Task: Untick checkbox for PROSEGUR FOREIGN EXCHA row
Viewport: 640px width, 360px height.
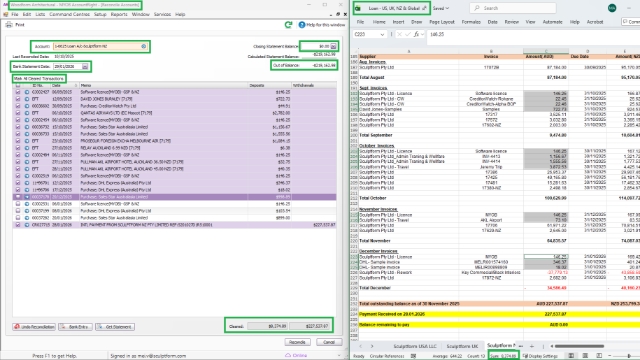Action: [18, 141]
